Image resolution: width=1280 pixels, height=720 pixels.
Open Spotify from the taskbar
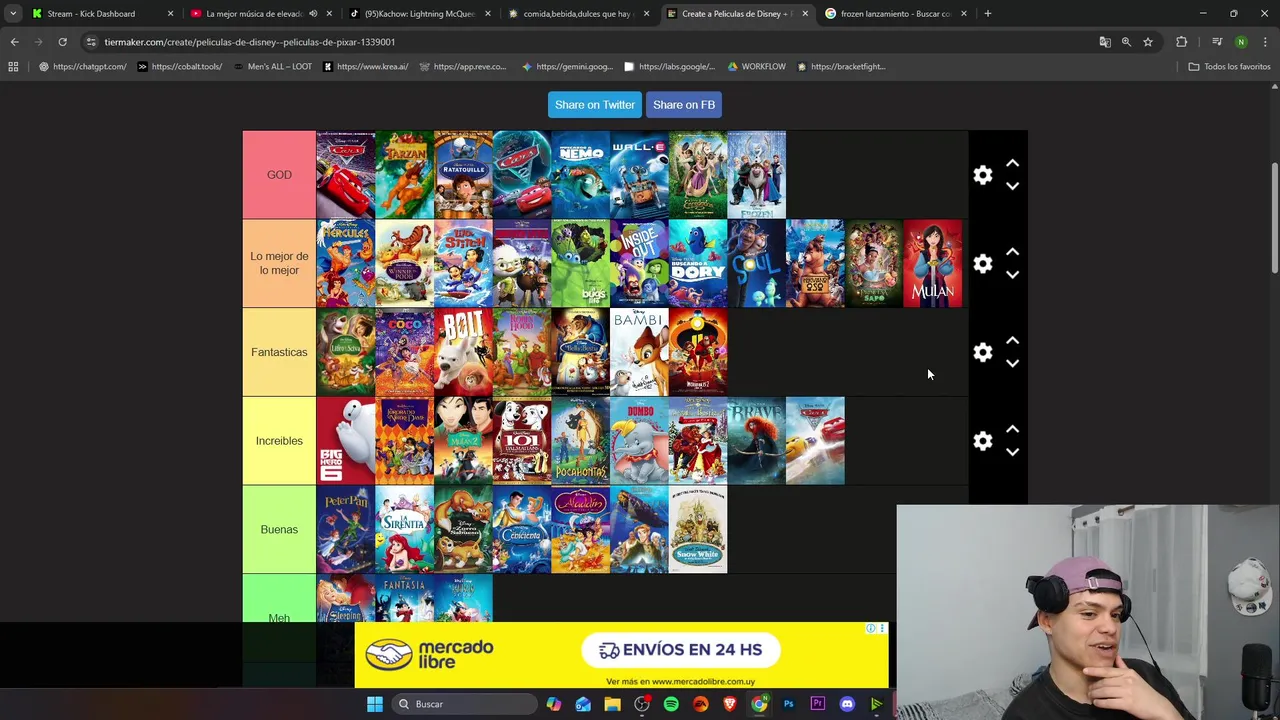[x=671, y=704]
